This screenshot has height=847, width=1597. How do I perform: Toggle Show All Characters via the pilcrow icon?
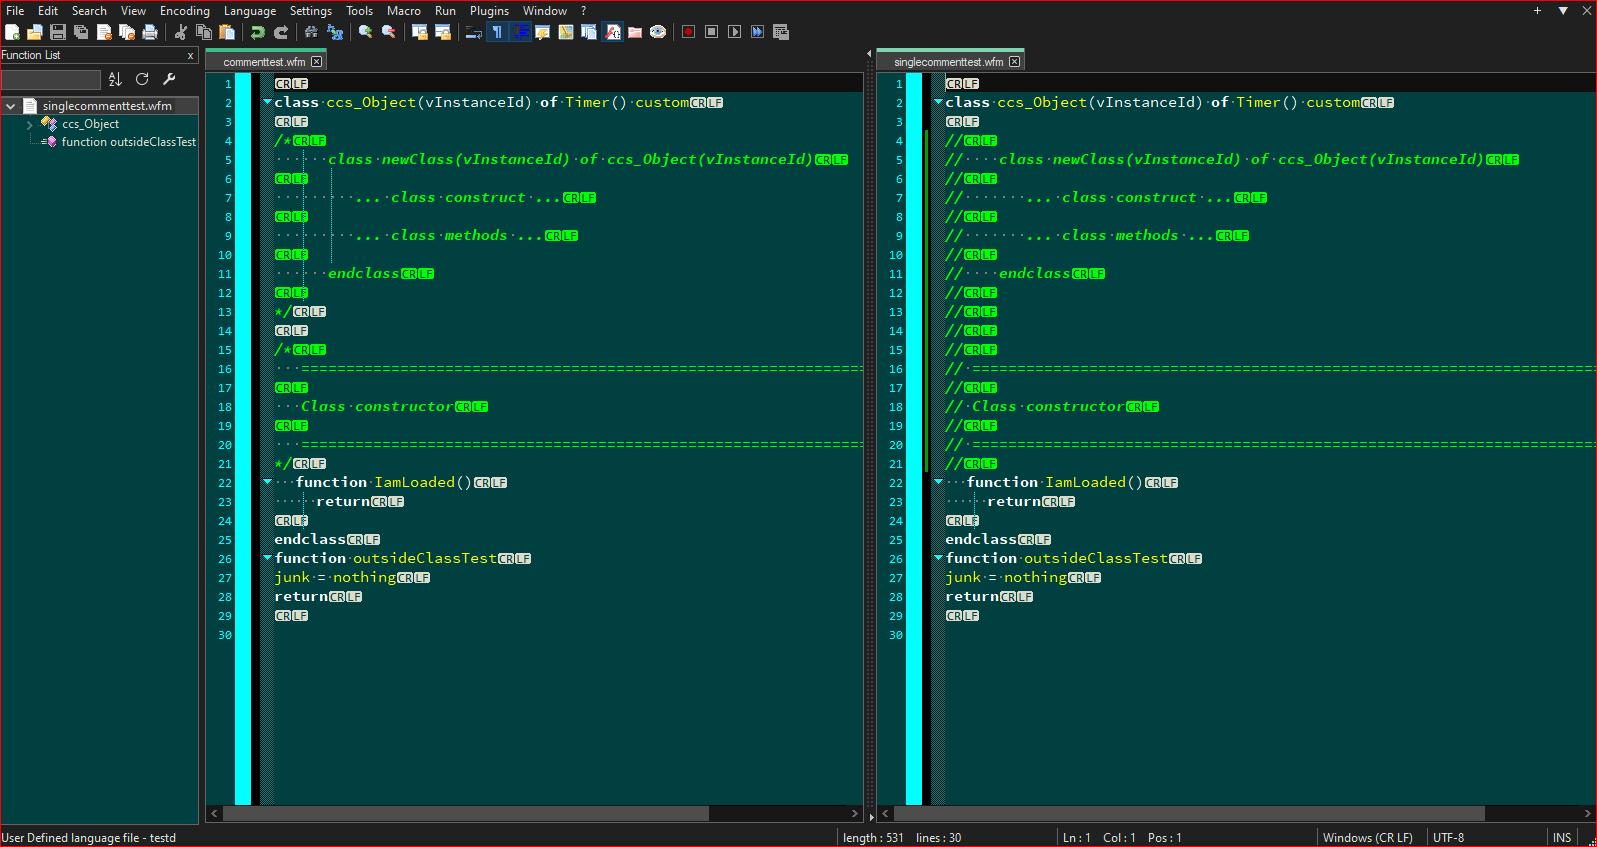[x=497, y=32]
